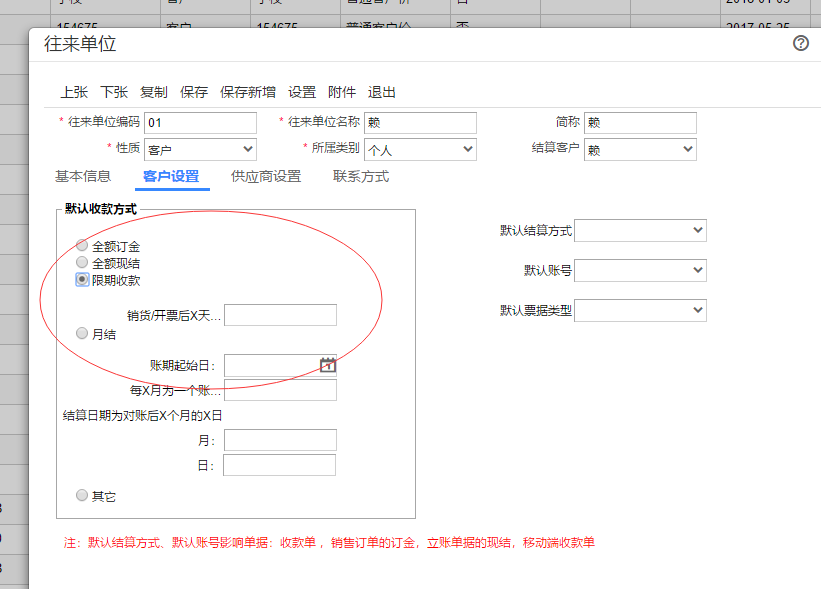Expand the 默认票据类型 dropdown
The height and width of the screenshot is (589, 821).
[x=640, y=311]
